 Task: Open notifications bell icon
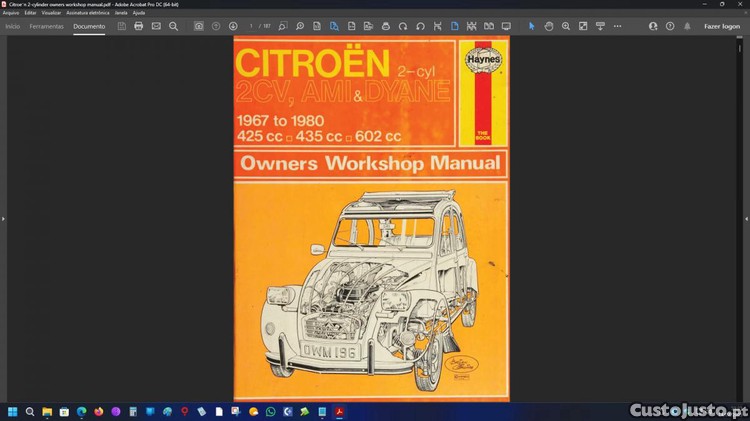[687, 26]
